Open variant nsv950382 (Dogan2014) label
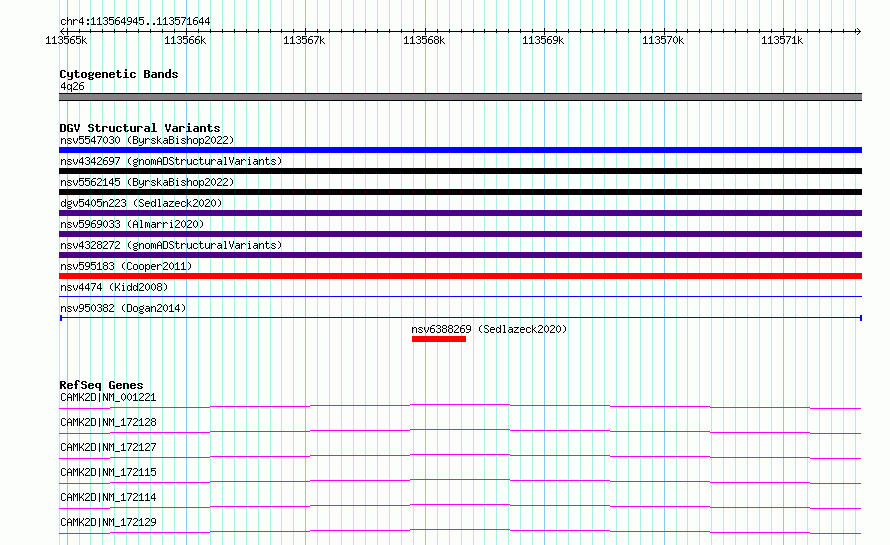This screenshot has height=545, width=890. [123, 308]
